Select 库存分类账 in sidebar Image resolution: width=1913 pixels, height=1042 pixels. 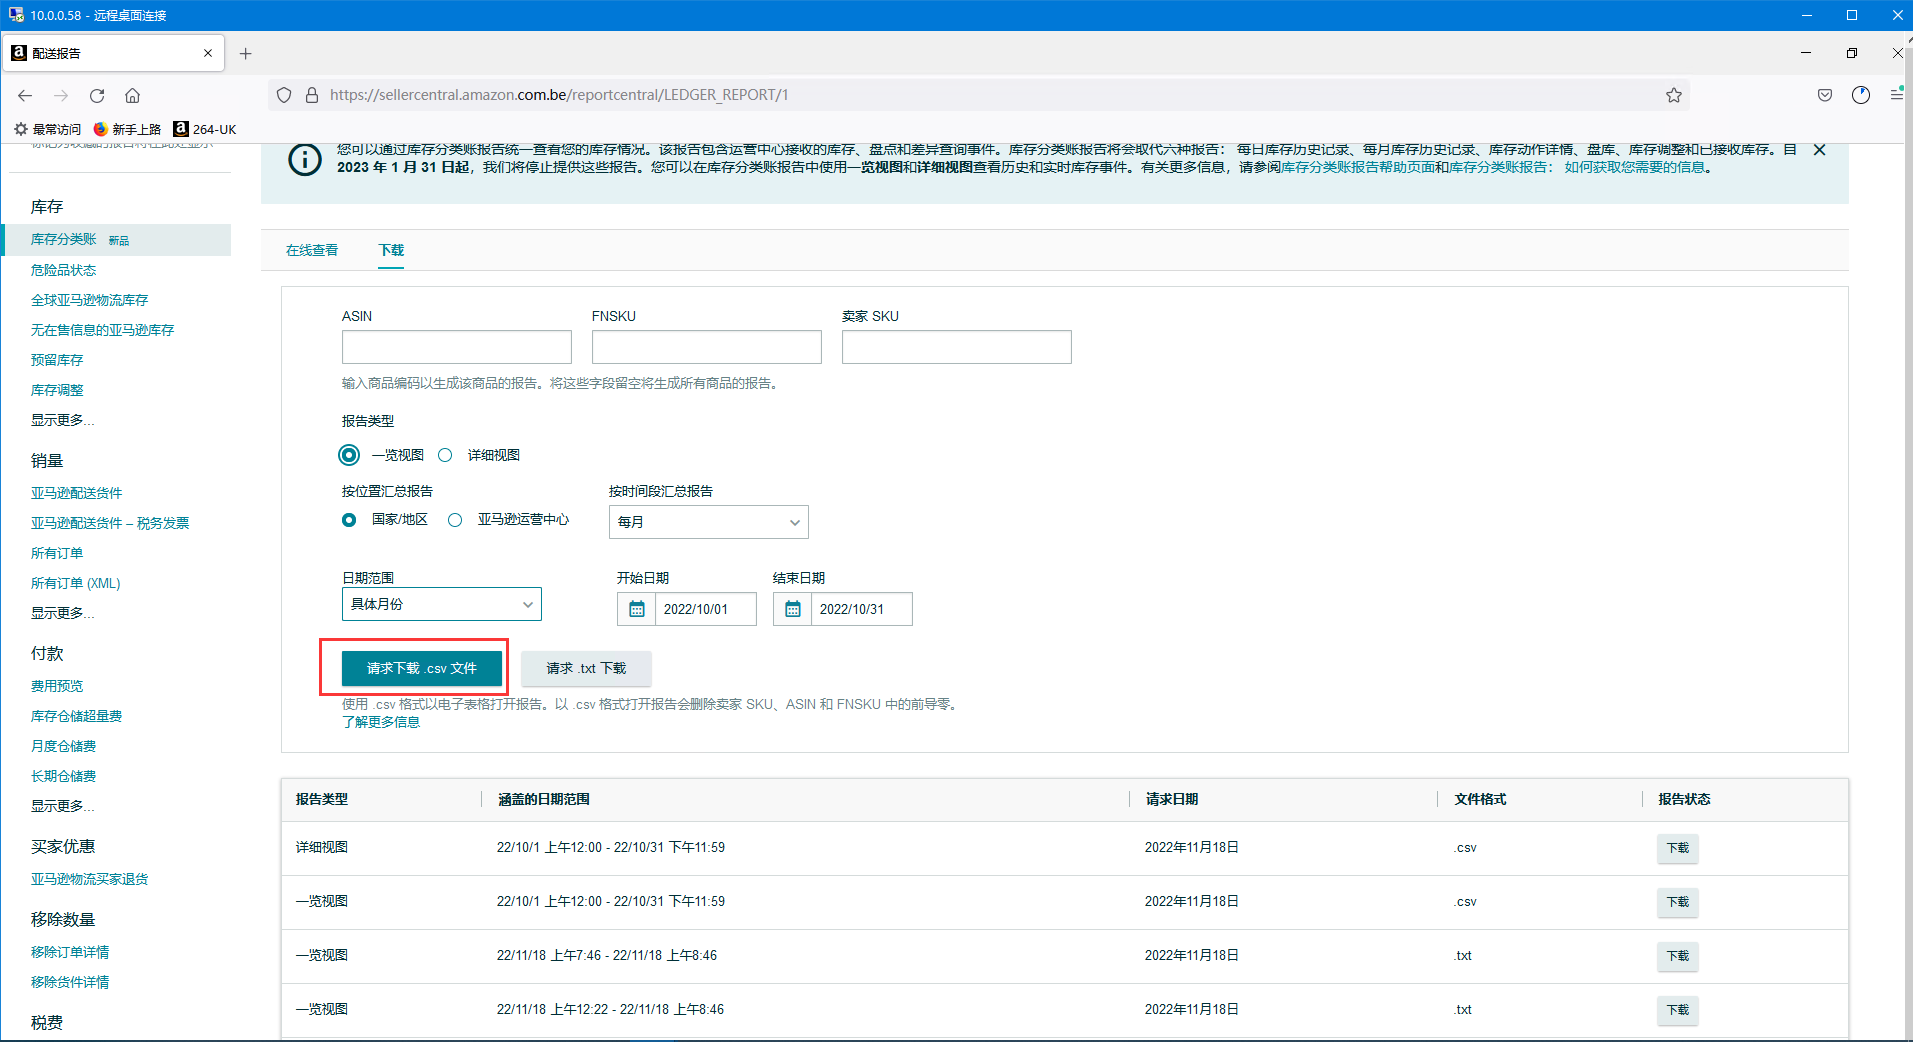[x=64, y=239]
